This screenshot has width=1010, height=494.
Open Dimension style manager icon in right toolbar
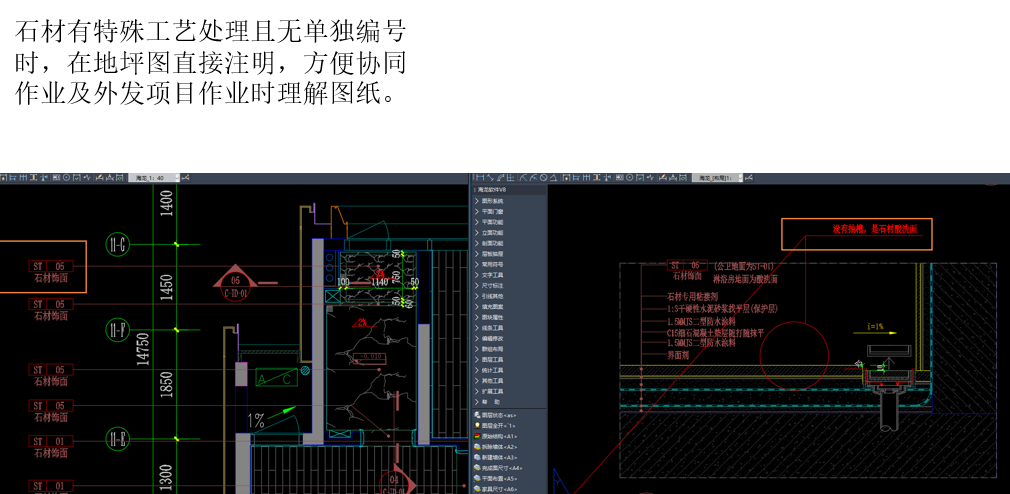(748, 178)
